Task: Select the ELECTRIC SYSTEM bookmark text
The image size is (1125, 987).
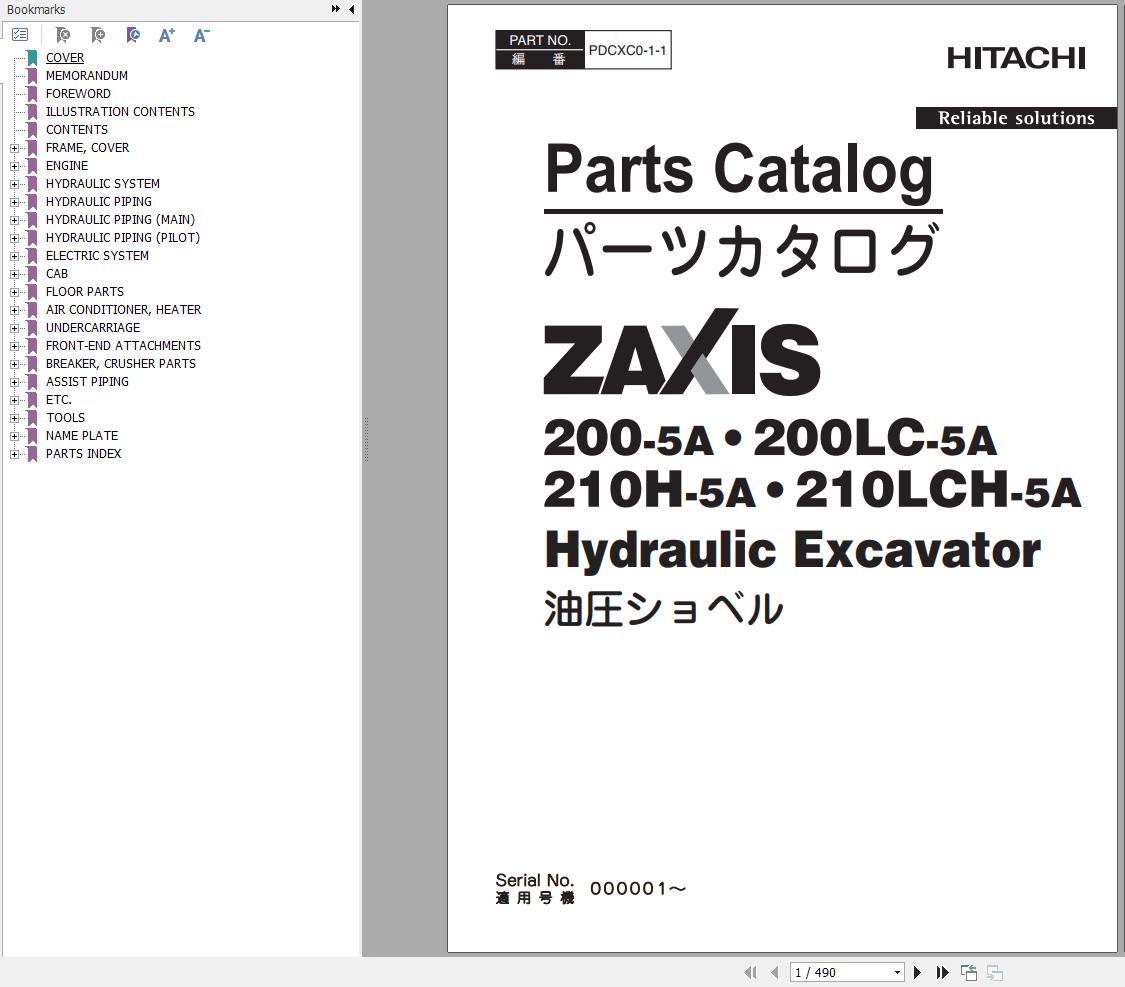Action: 97,255
